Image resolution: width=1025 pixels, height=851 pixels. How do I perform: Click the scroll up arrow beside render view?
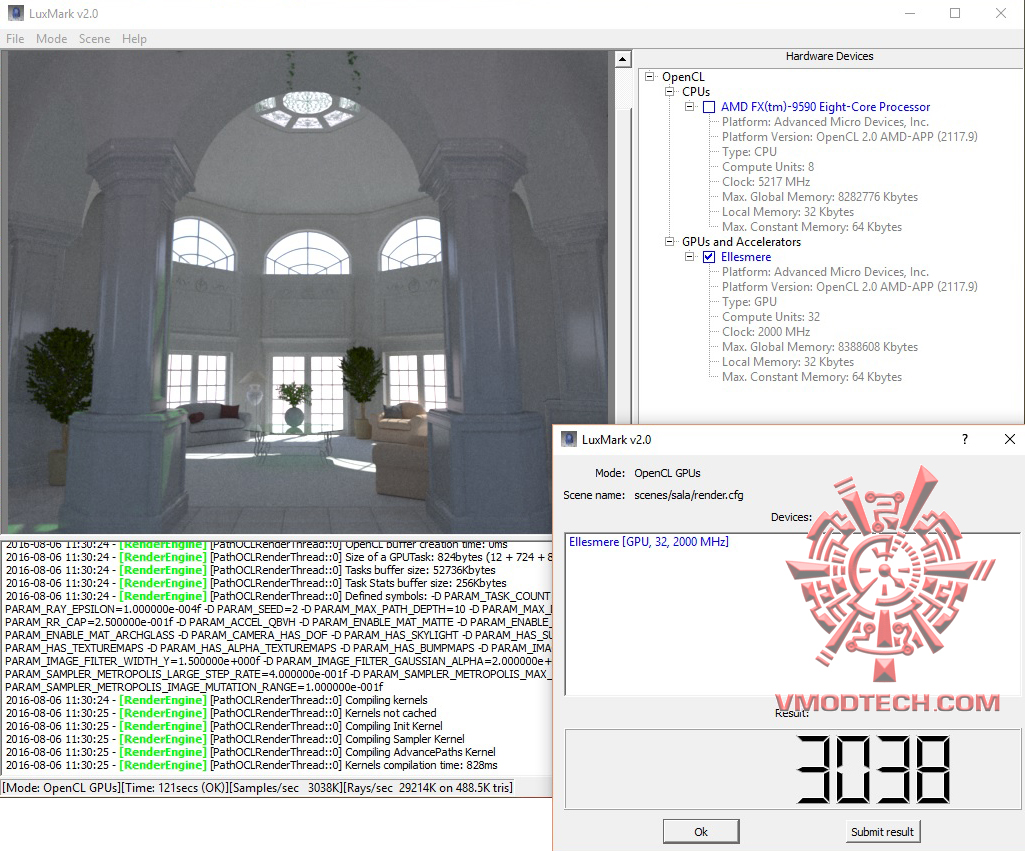[x=622, y=59]
